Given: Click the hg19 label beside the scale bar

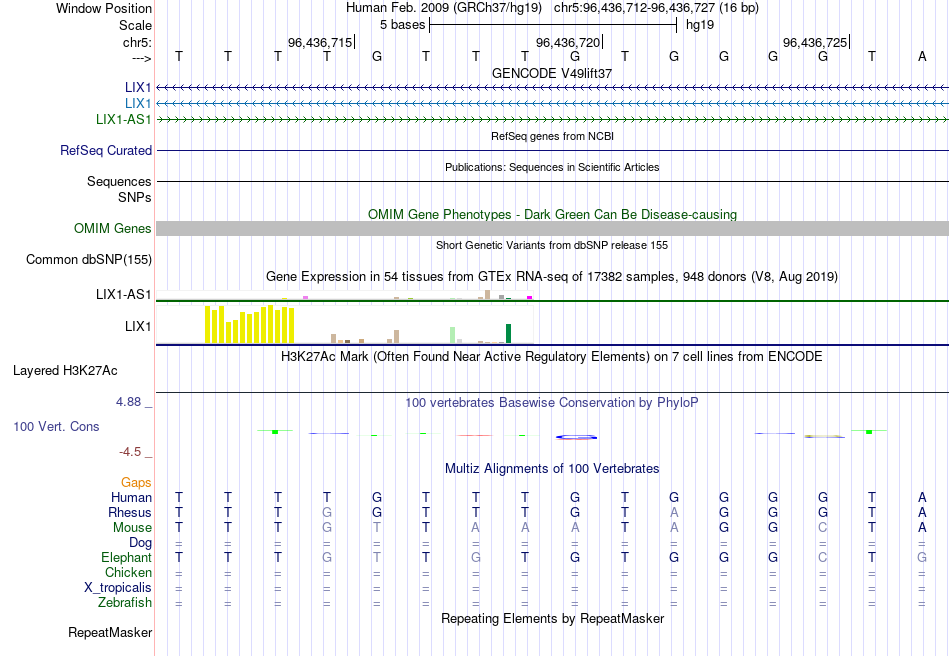Looking at the screenshot, I should (x=700, y=25).
